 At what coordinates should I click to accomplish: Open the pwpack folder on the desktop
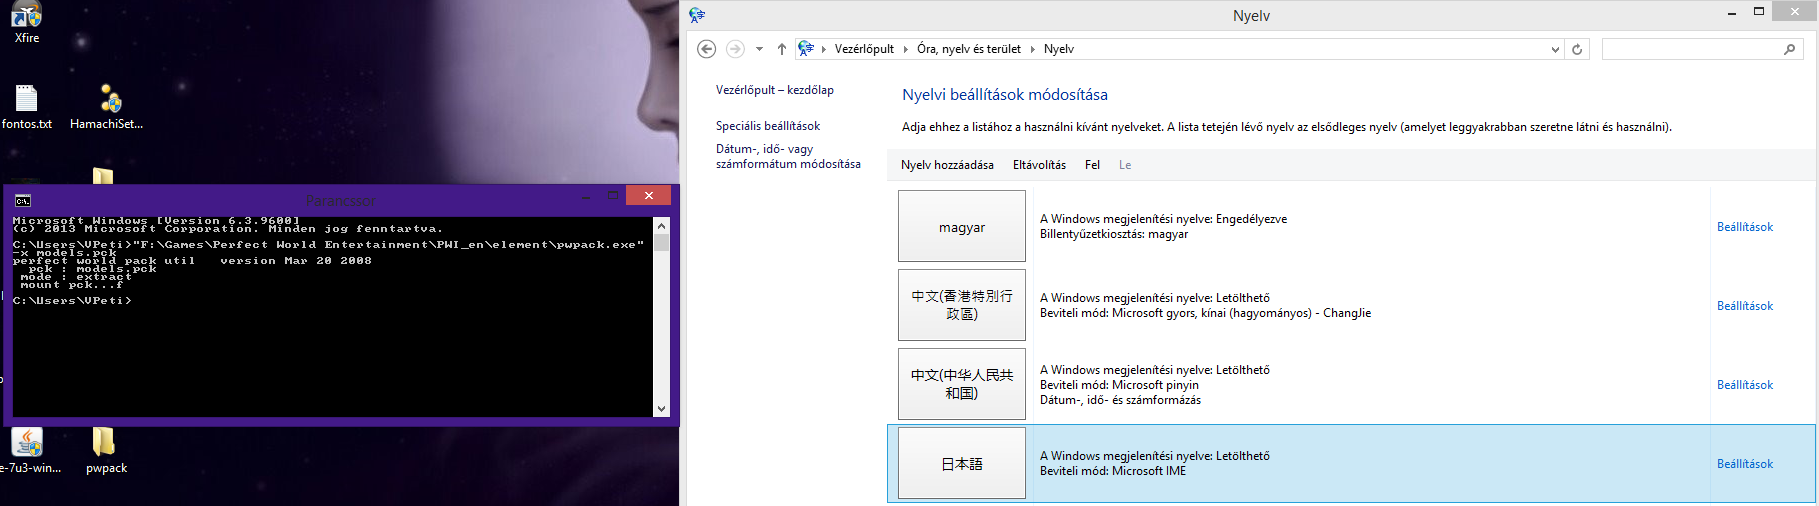click(x=104, y=443)
